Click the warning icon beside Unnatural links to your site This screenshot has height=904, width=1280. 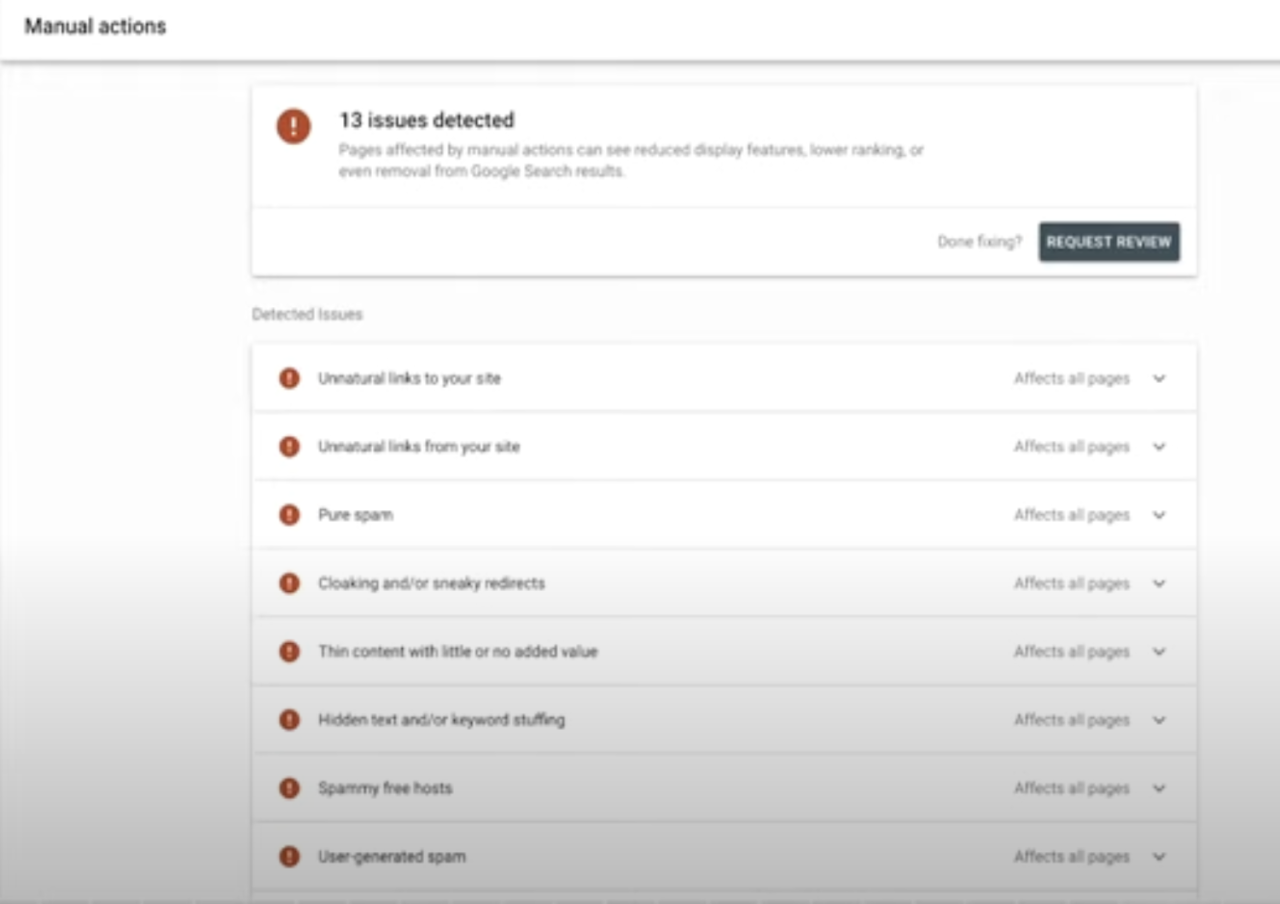click(x=290, y=378)
